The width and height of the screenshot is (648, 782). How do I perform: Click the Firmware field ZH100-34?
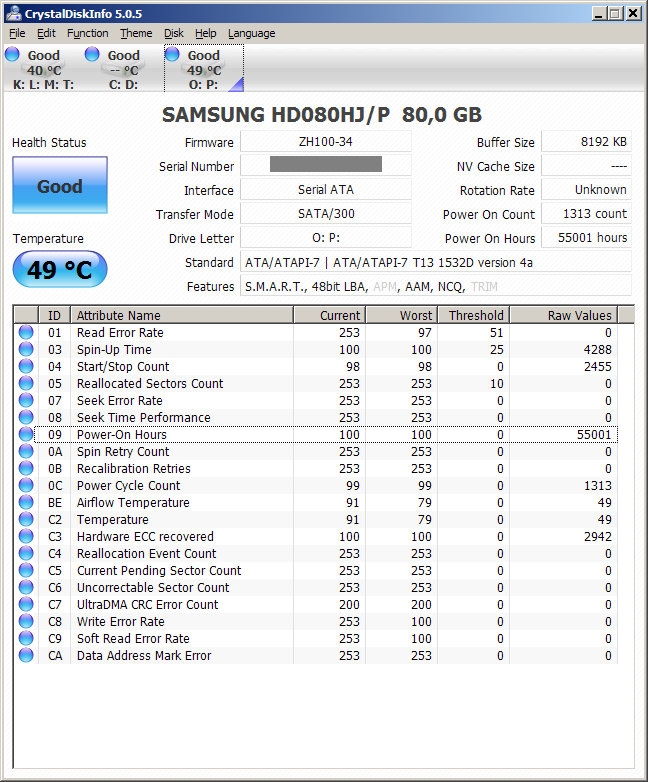[326, 142]
